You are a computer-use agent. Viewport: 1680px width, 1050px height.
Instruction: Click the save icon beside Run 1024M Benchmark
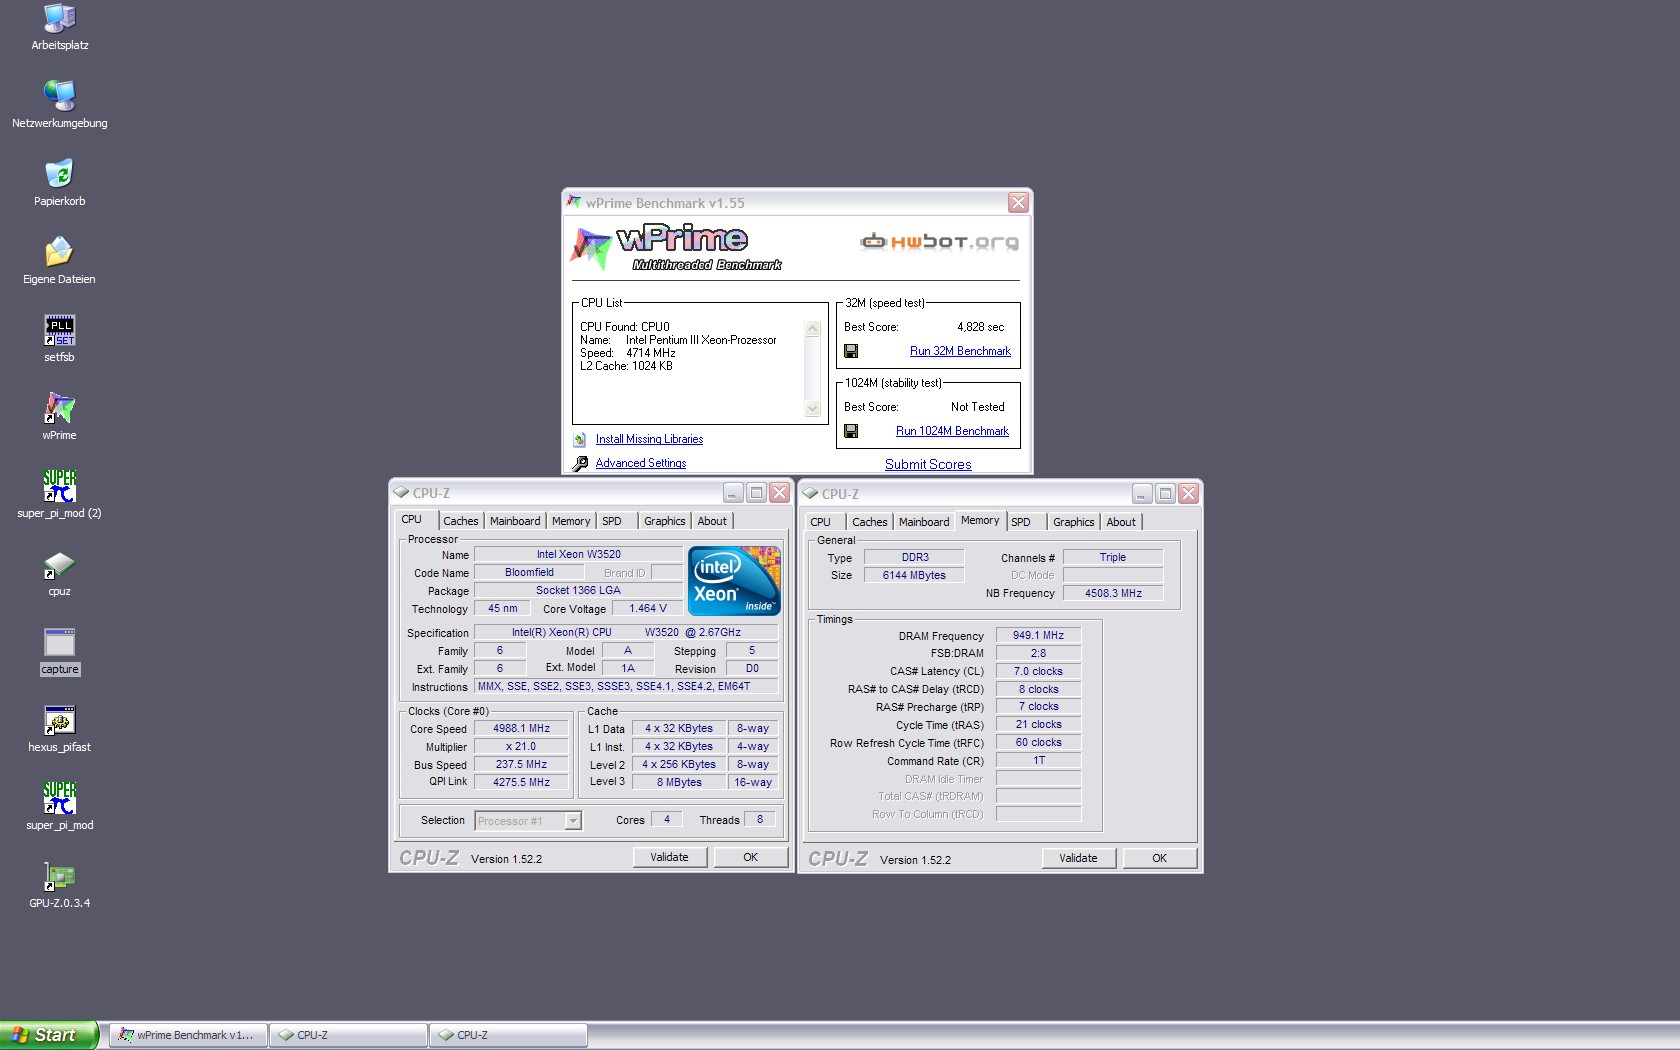pyautogui.click(x=851, y=431)
